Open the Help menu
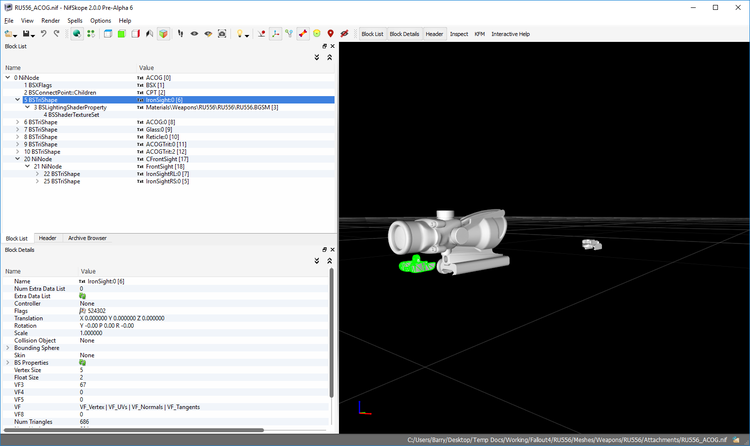Image resolution: width=750 pixels, height=446 pixels. point(125,21)
